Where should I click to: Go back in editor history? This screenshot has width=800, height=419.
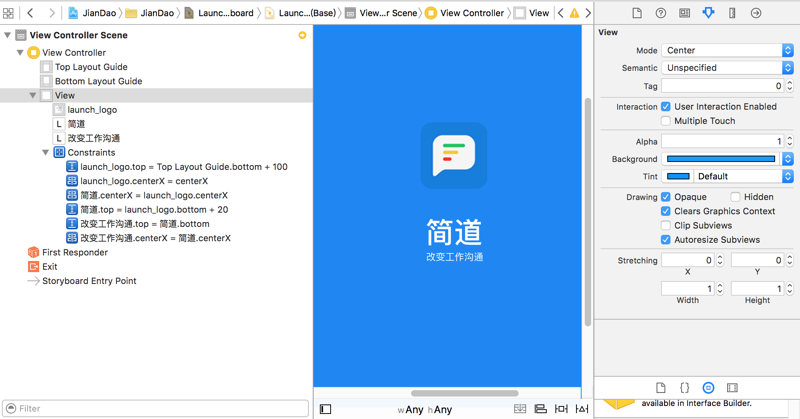30,13
